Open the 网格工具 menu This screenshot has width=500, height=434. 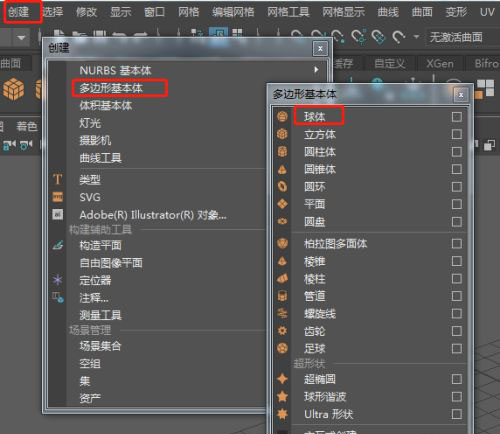(288, 12)
